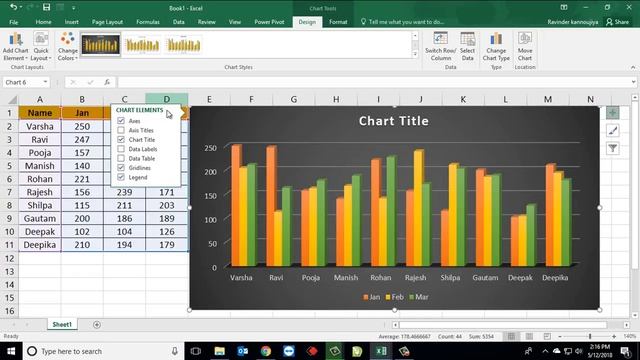The width and height of the screenshot is (640, 360).
Task: Switch to the Insert tab
Action: pos(71,22)
